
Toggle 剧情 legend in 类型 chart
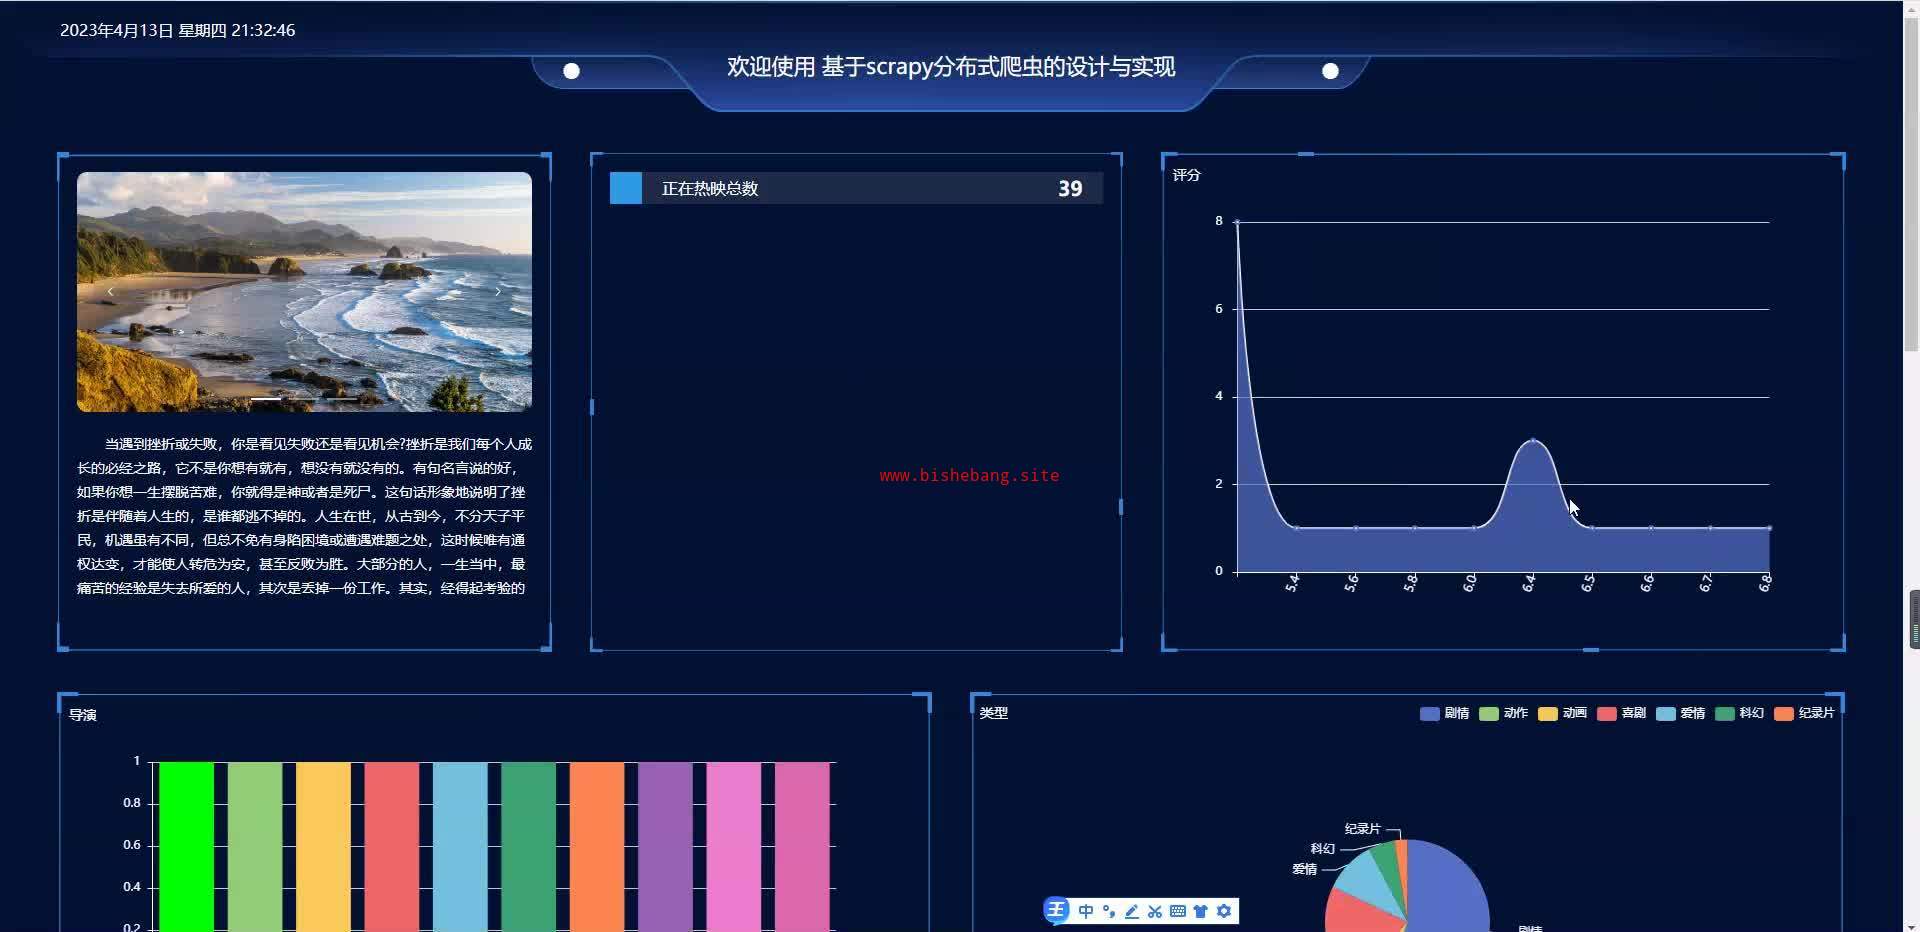1445,713
